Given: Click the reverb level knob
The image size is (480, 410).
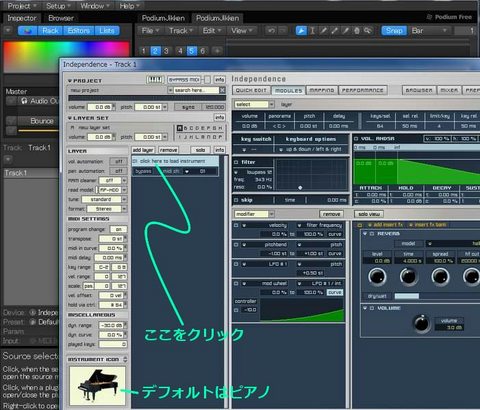Looking at the screenshot, I should click(x=377, y=276).
